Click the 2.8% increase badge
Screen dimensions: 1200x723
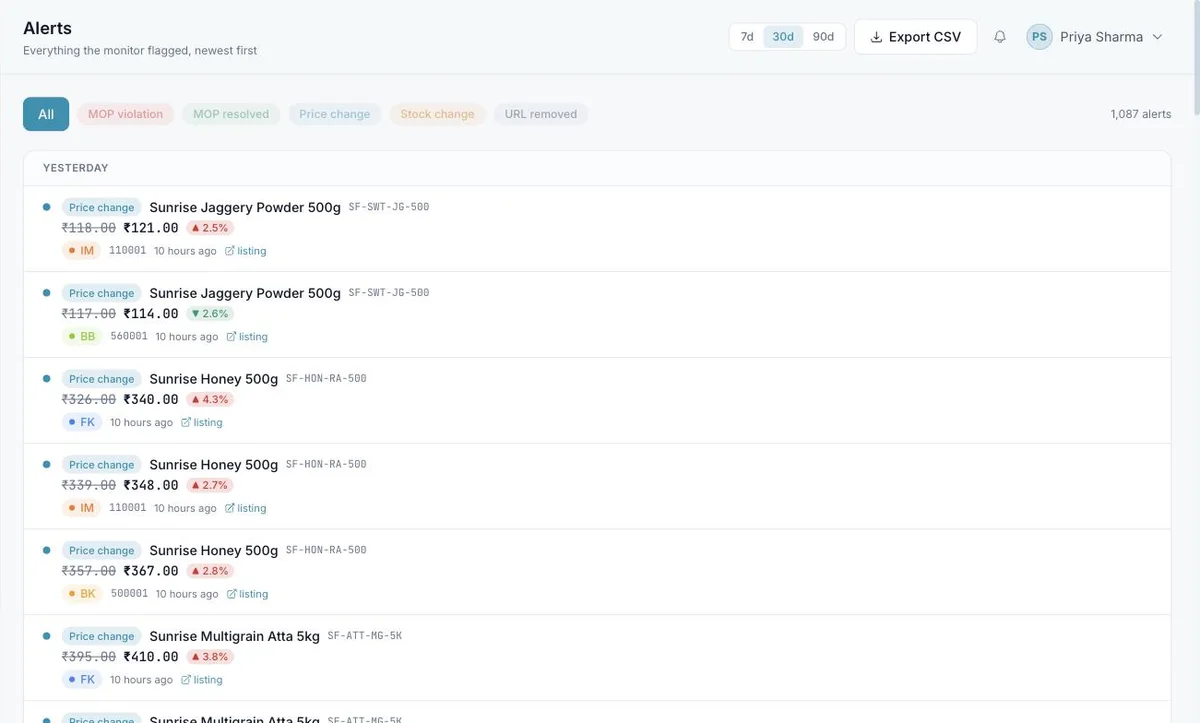pos(210,571)
